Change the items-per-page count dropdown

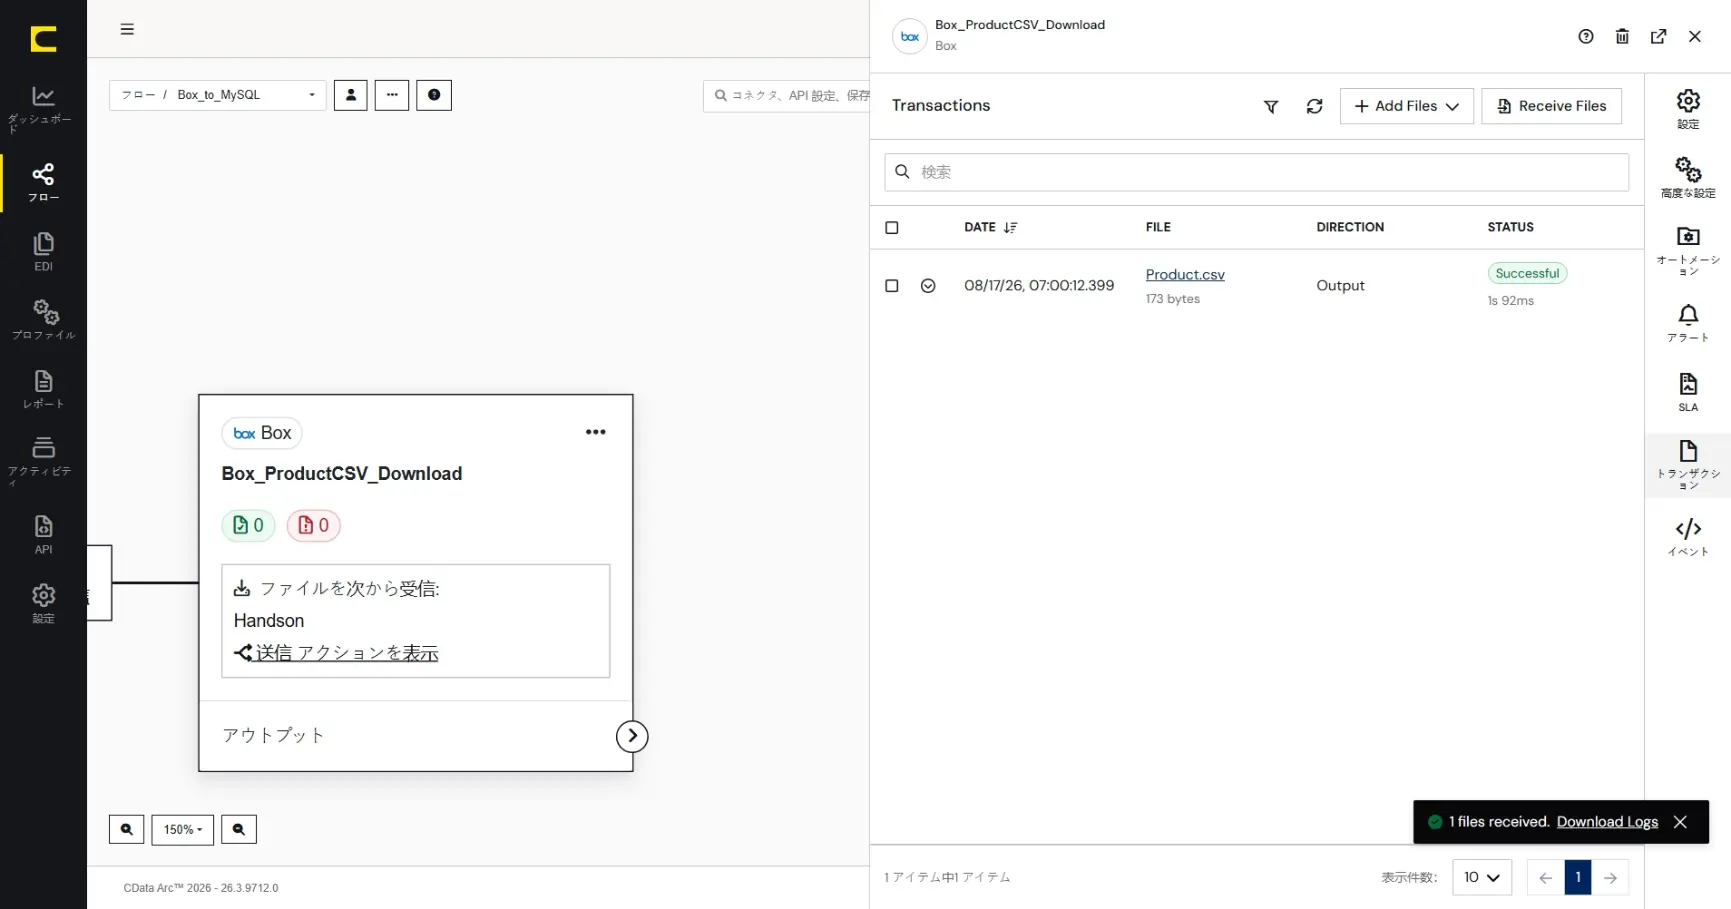(1481, 877)
